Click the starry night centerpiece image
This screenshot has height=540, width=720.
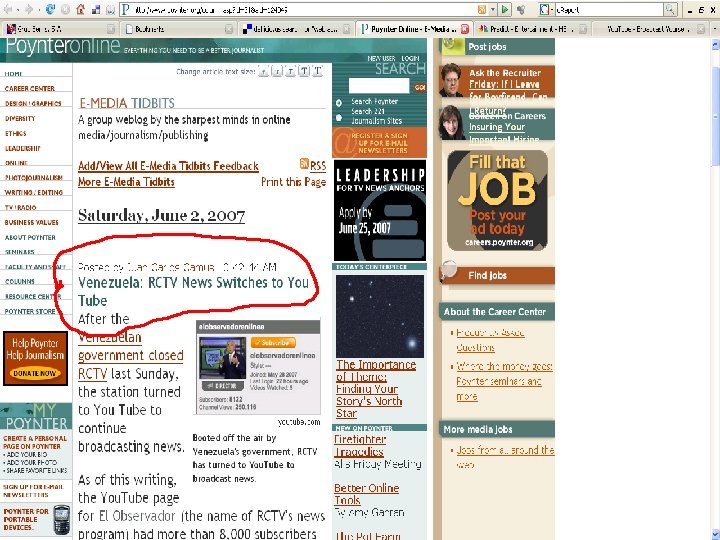coord(380,316)
